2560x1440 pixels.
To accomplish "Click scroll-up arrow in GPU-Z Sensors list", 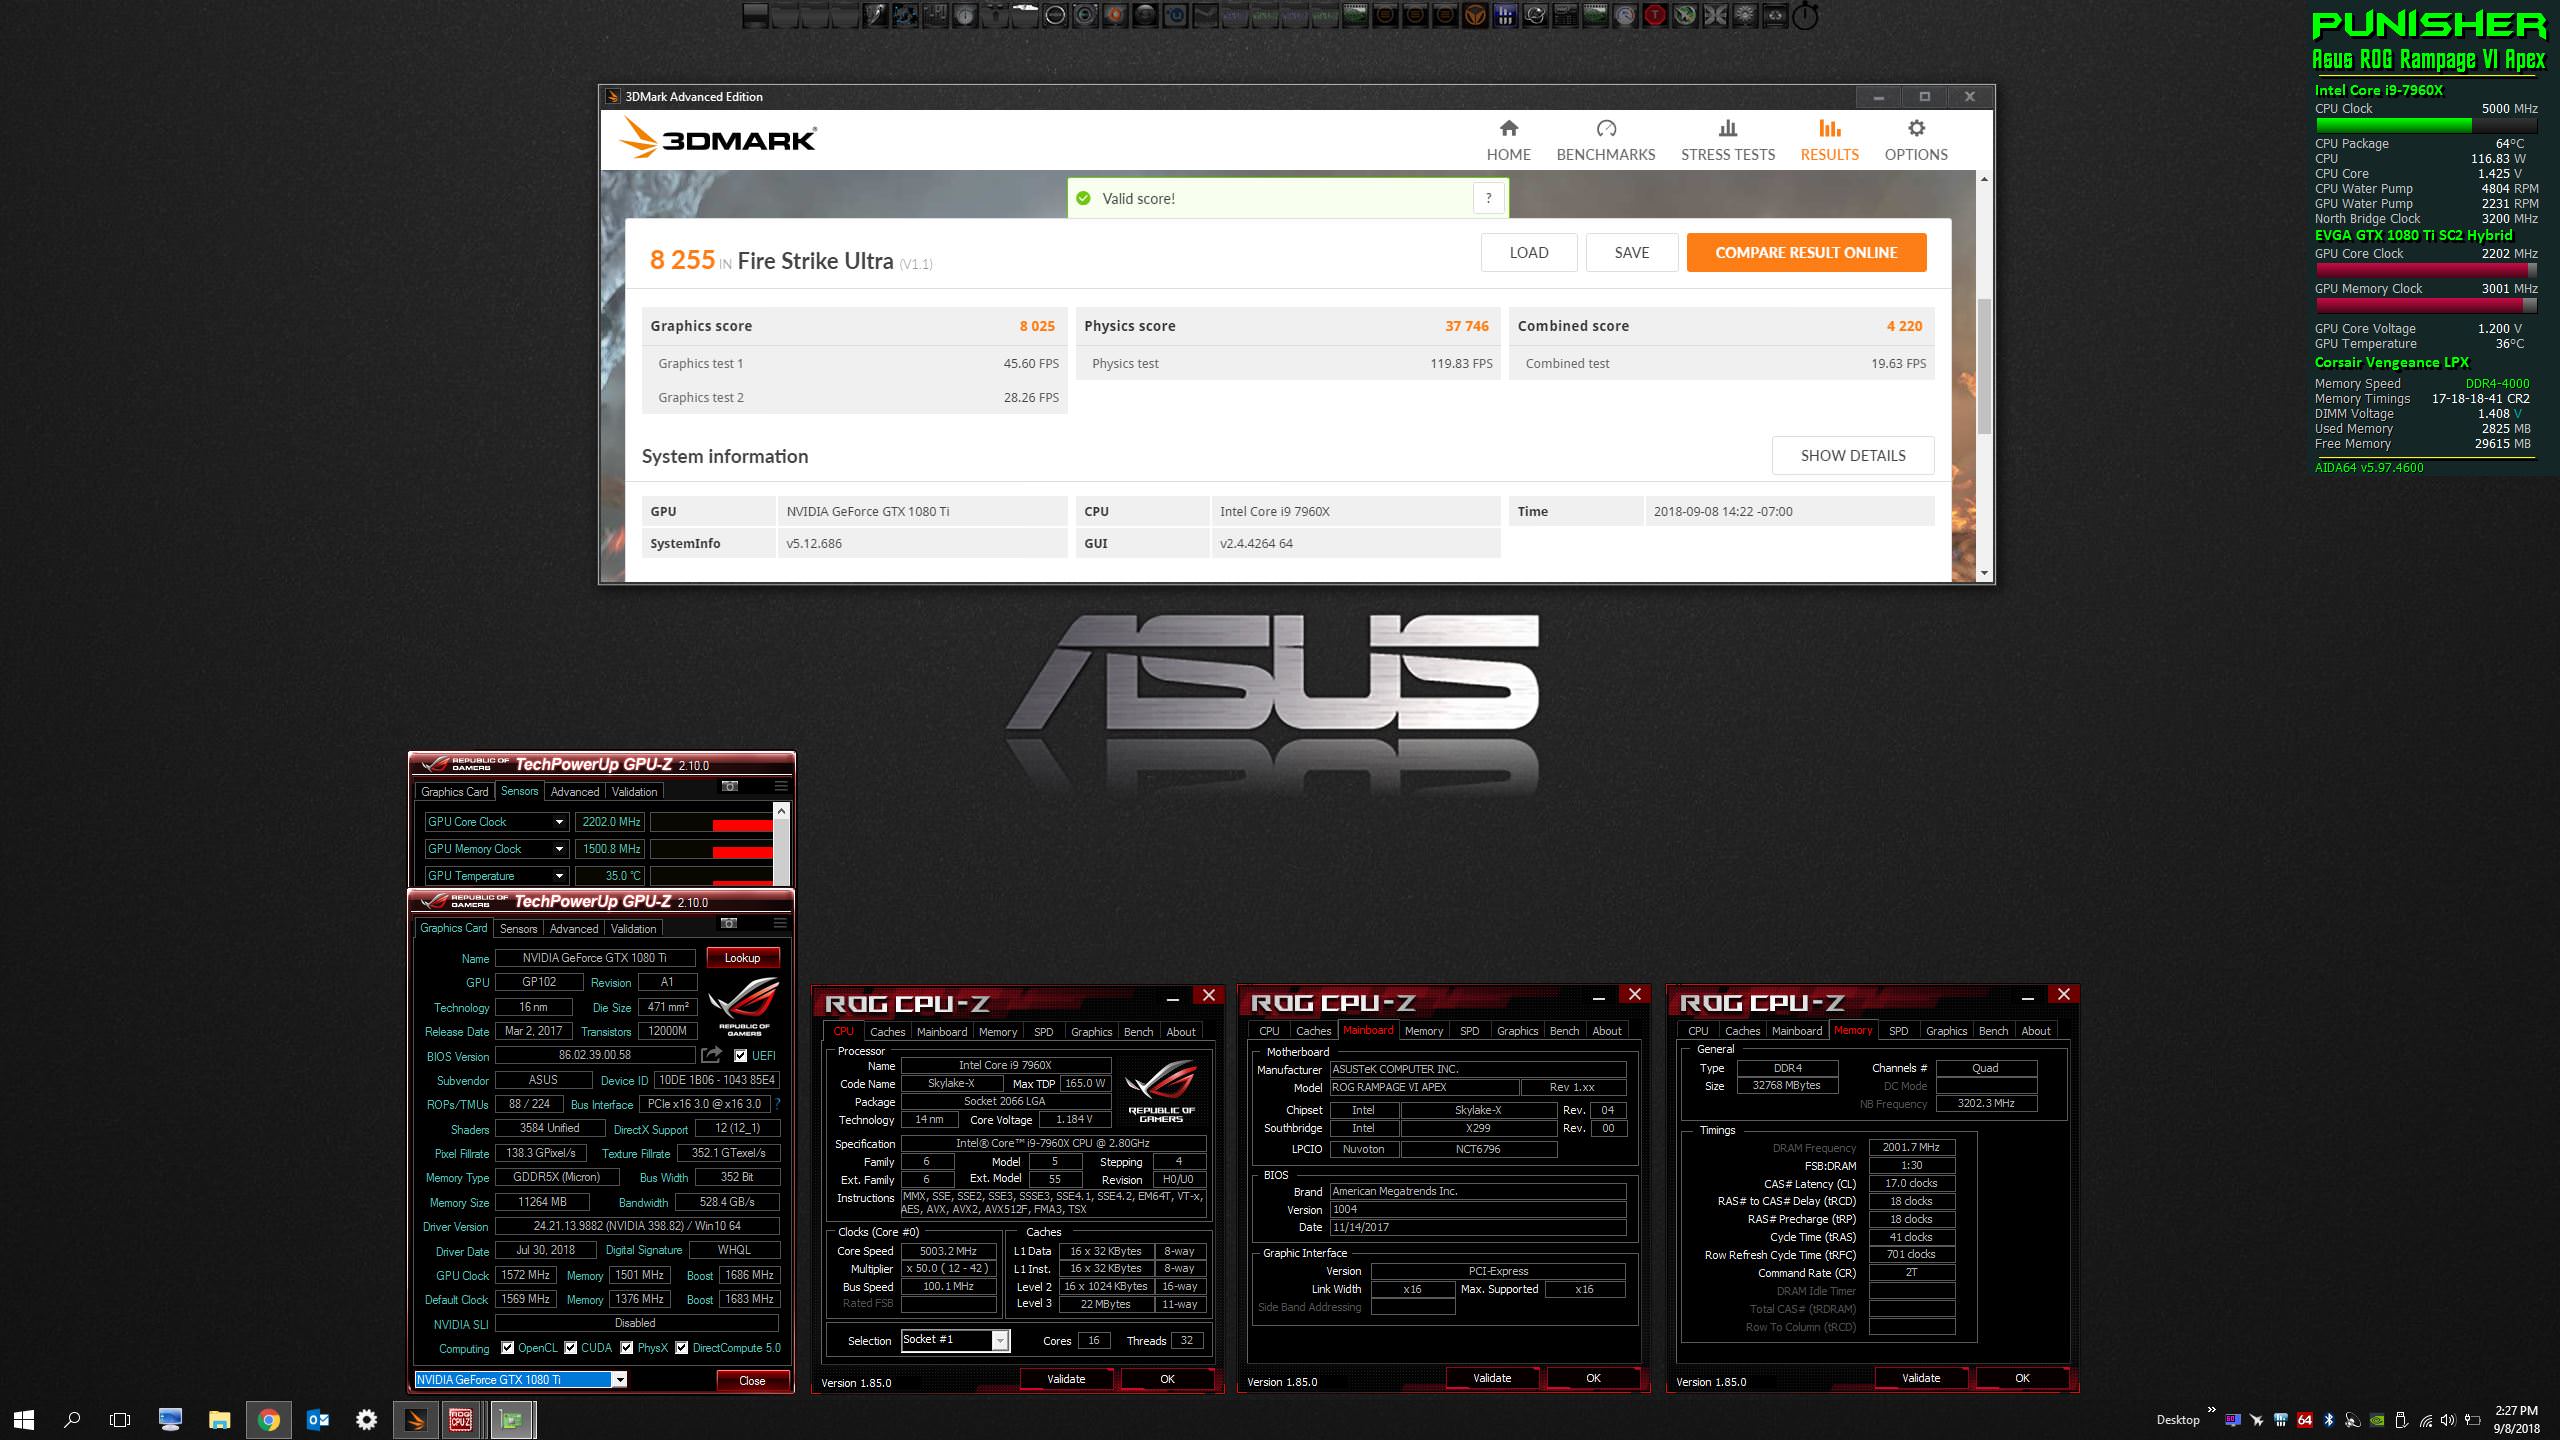I will click(781, 811).
